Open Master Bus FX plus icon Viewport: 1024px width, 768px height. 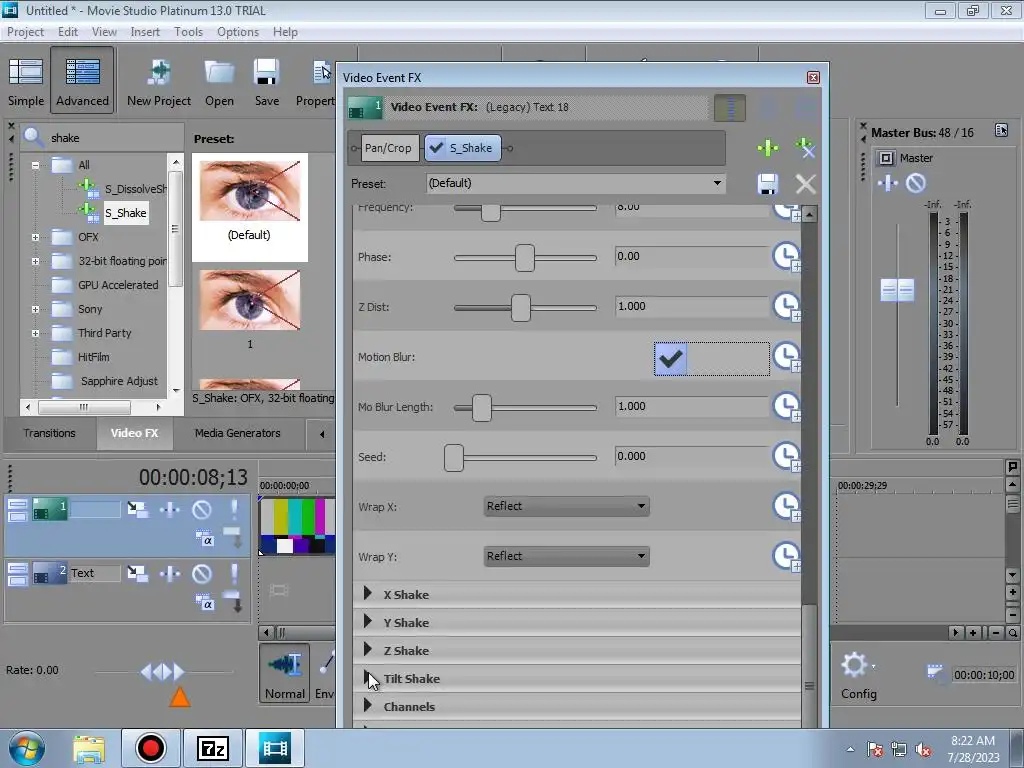coord(888,184)
